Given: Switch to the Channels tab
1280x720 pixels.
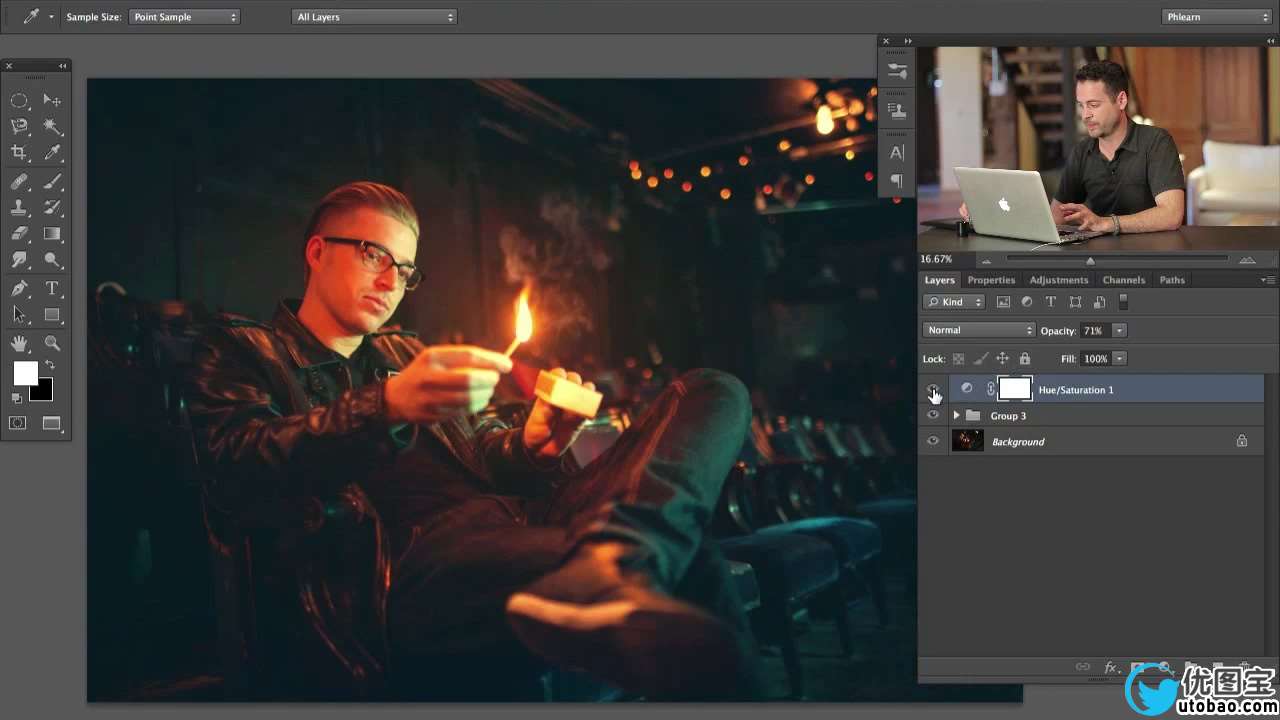Looking at the screenshot, I should [1123, 280].
